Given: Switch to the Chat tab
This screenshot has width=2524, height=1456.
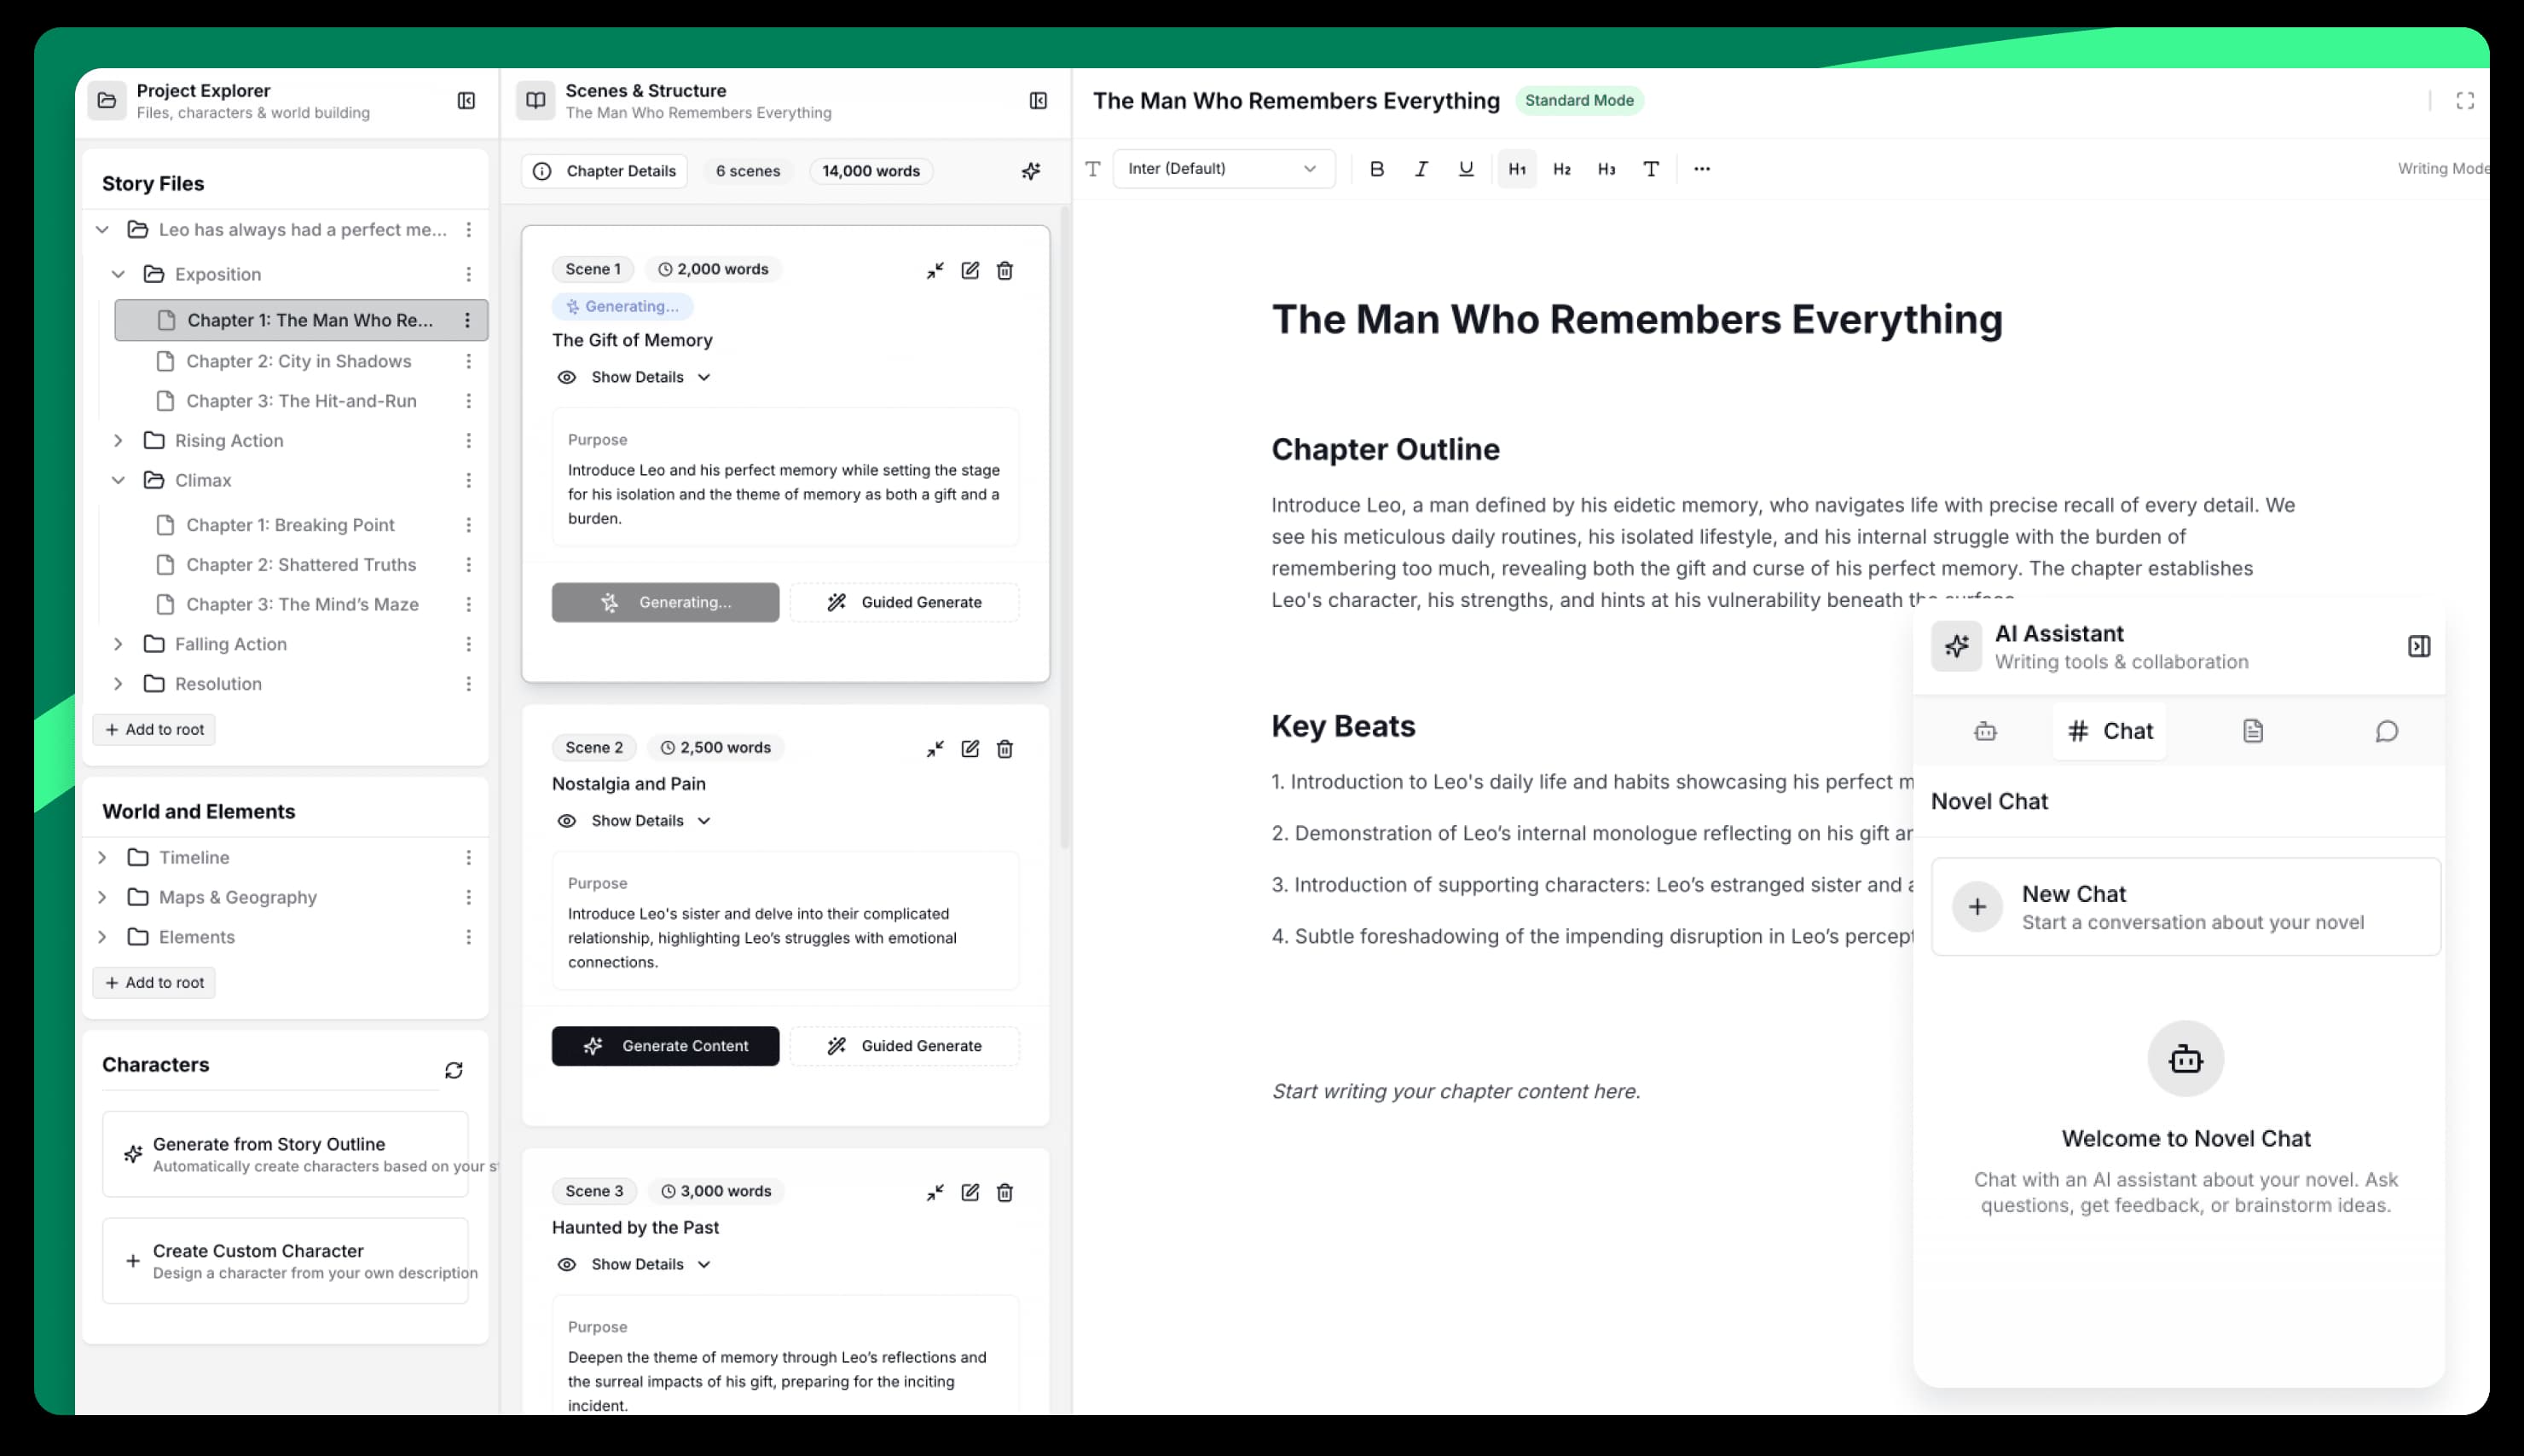Looking at the screenshot, I should tap(2110, 731).
